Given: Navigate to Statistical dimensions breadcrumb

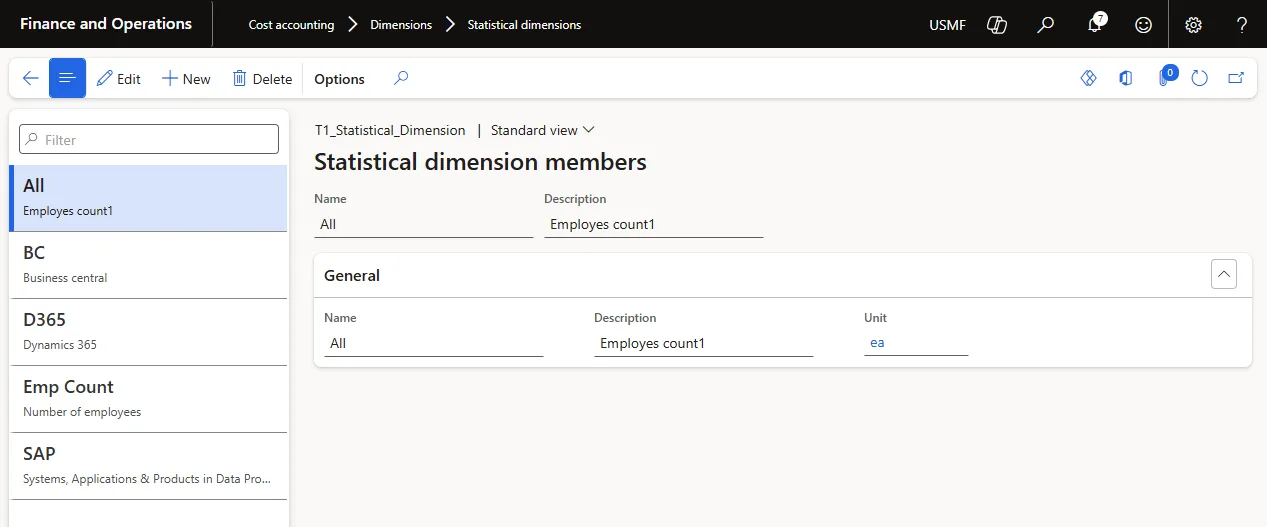Looking at the screenshot, I should [524, 25].
